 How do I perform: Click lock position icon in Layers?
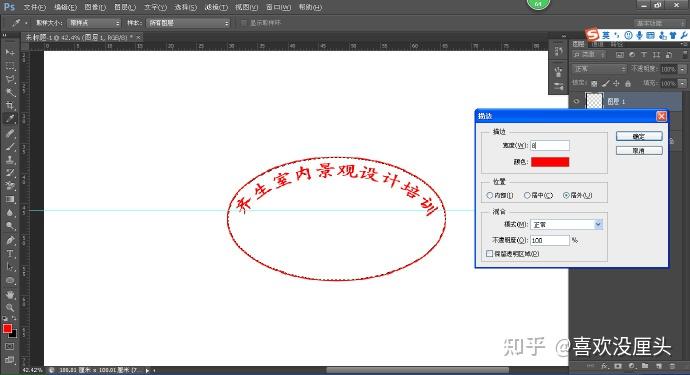[617, 83]
